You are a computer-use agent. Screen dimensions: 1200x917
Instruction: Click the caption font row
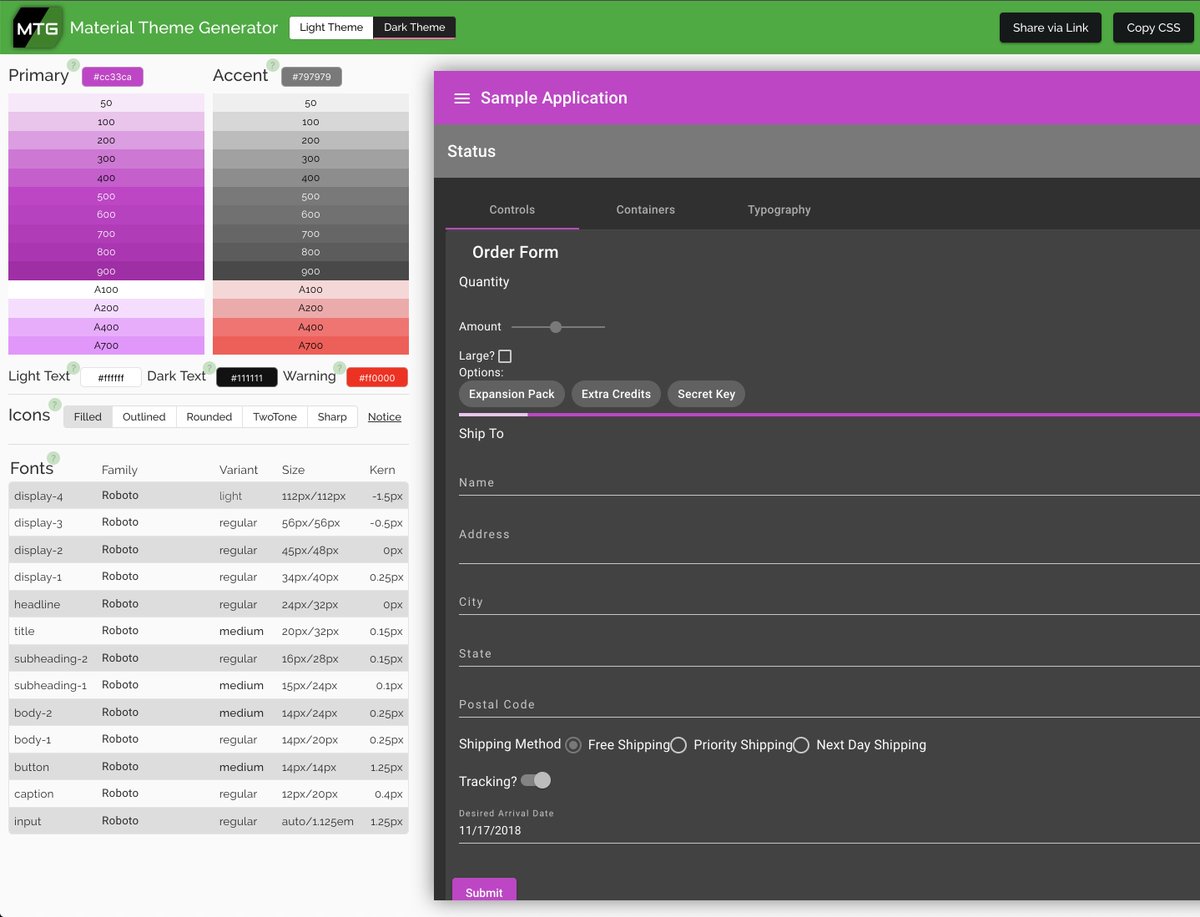[208, 794]
